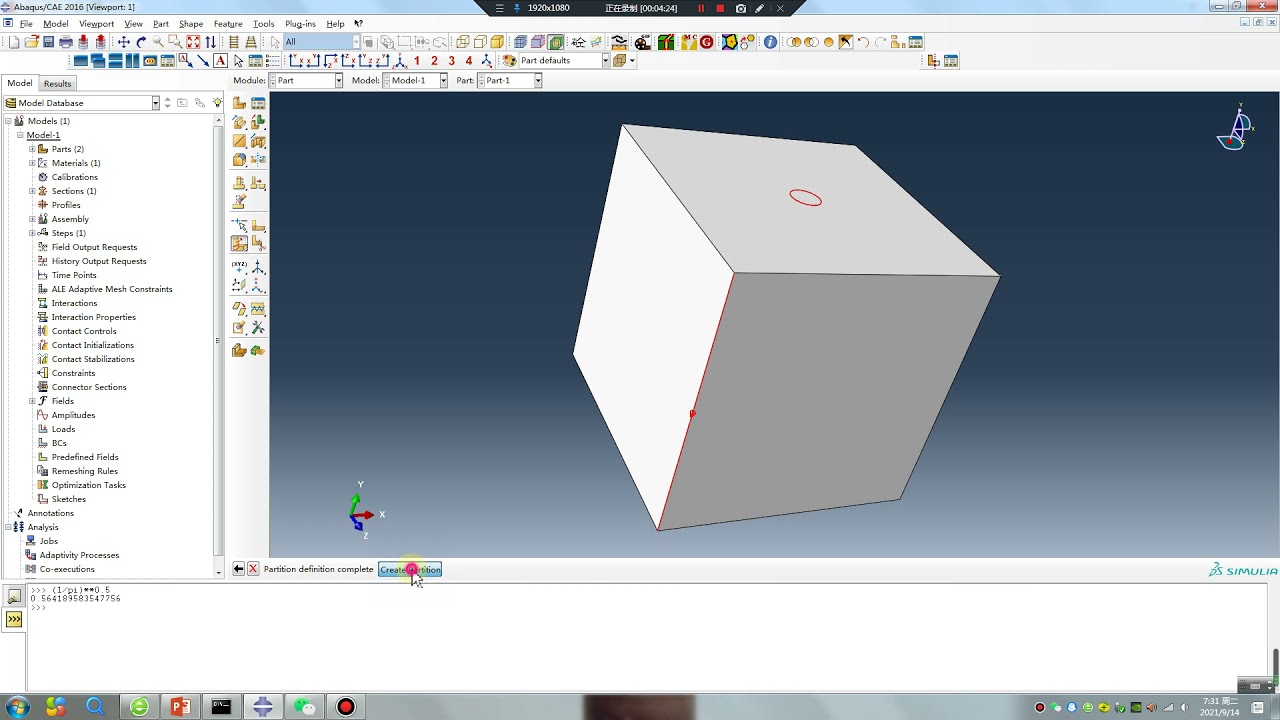Toggle Wireframe render style

pos(463,42)
